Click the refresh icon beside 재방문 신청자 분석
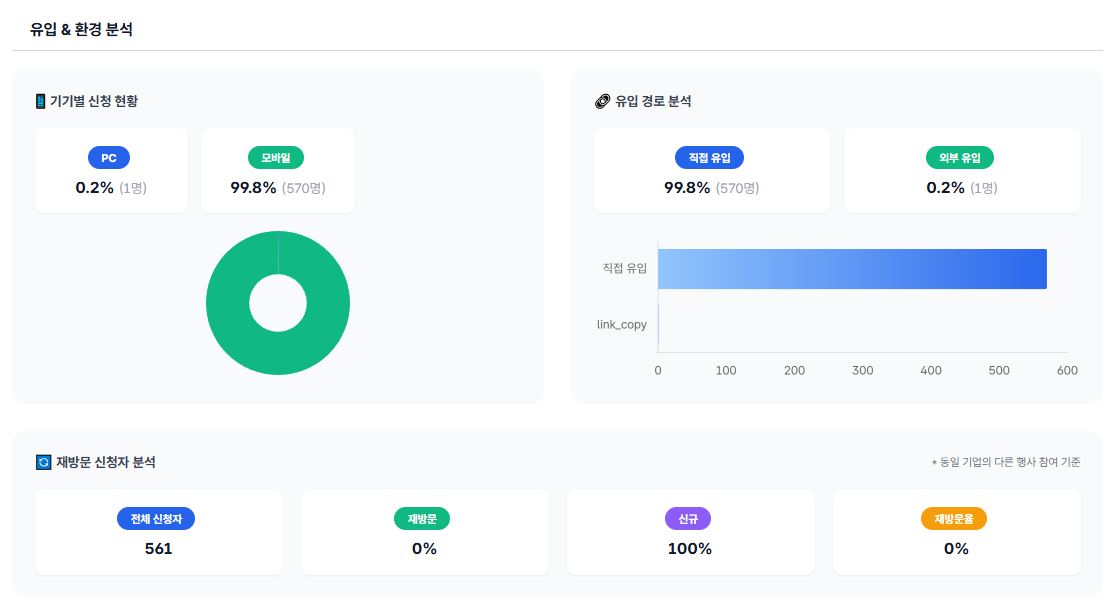The width and height of the screenshot is (1115, 605). click(x=42, y=462)
